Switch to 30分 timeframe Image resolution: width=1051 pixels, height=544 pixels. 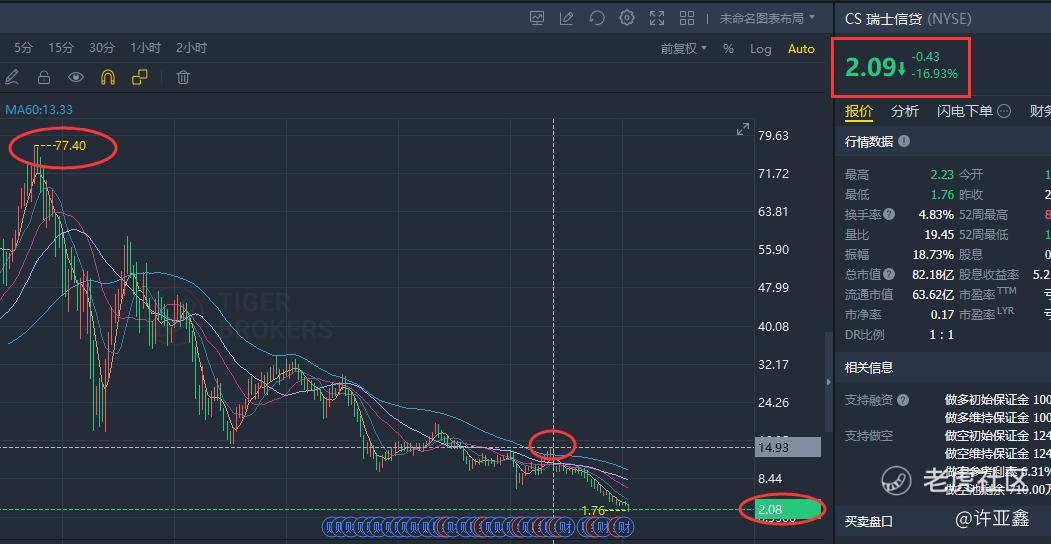pos(102,48)
